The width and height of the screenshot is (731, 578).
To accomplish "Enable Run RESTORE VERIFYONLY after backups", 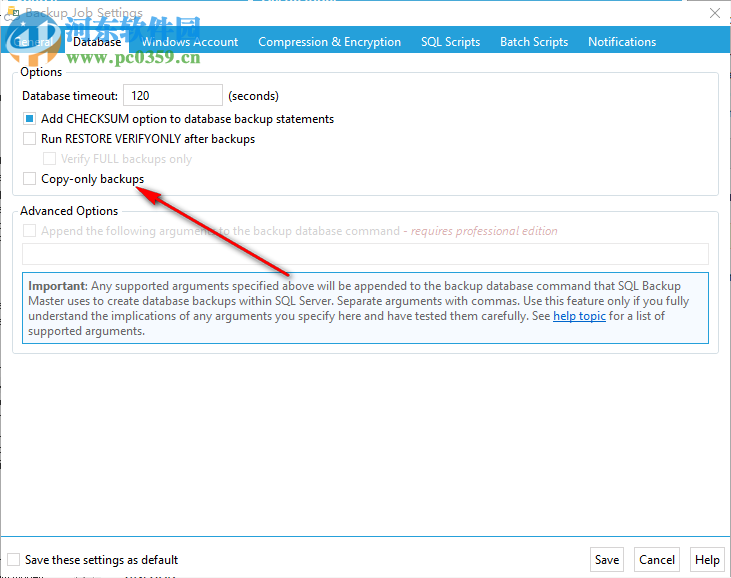I will (x=29, y=139).
